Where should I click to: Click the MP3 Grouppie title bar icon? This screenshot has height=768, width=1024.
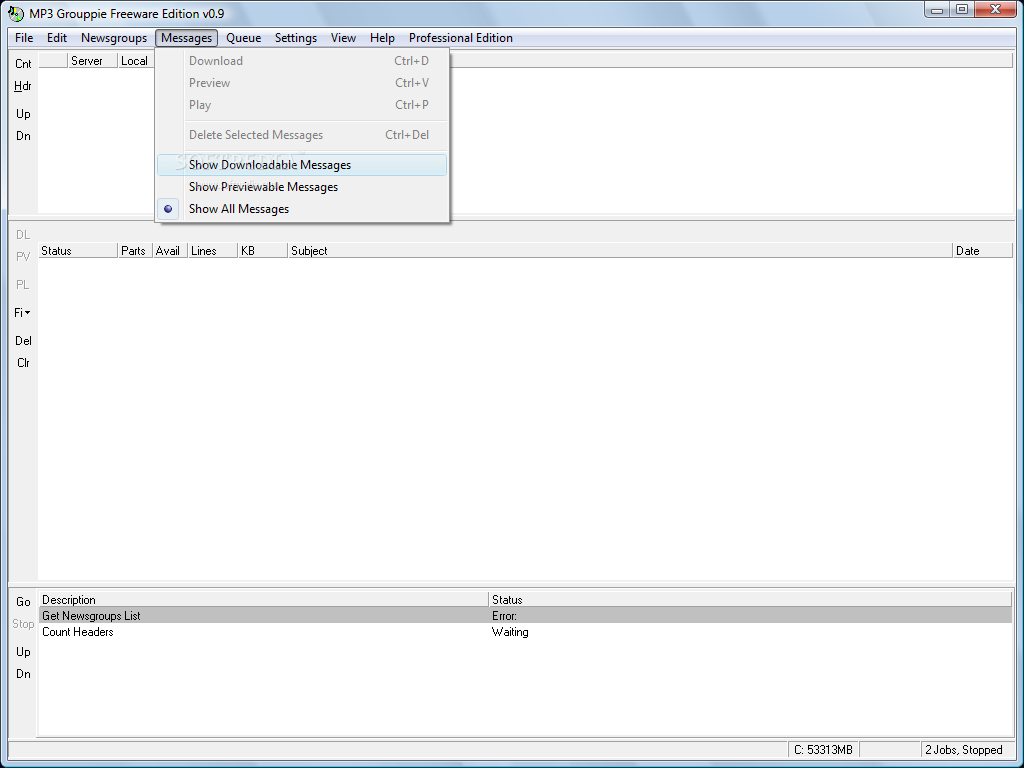pyautogui.click(x=16, y=13)
